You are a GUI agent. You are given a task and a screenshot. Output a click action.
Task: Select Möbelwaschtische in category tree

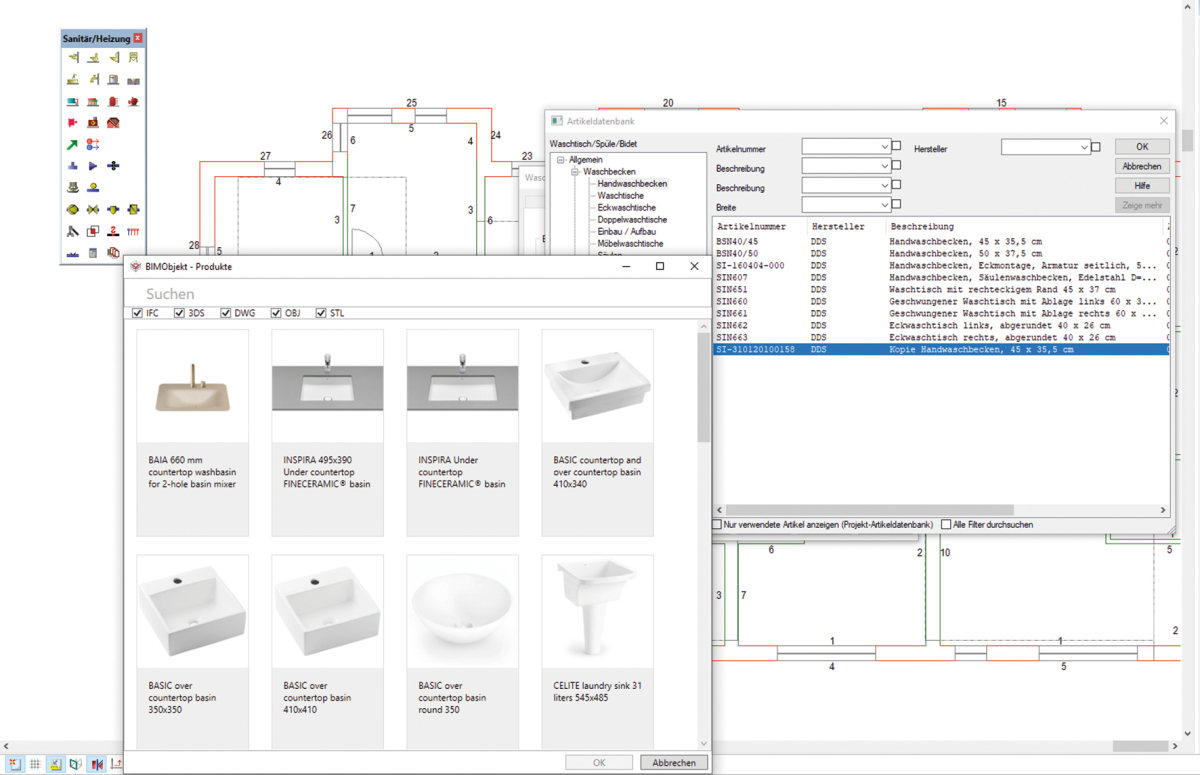[x=630, y=244]
